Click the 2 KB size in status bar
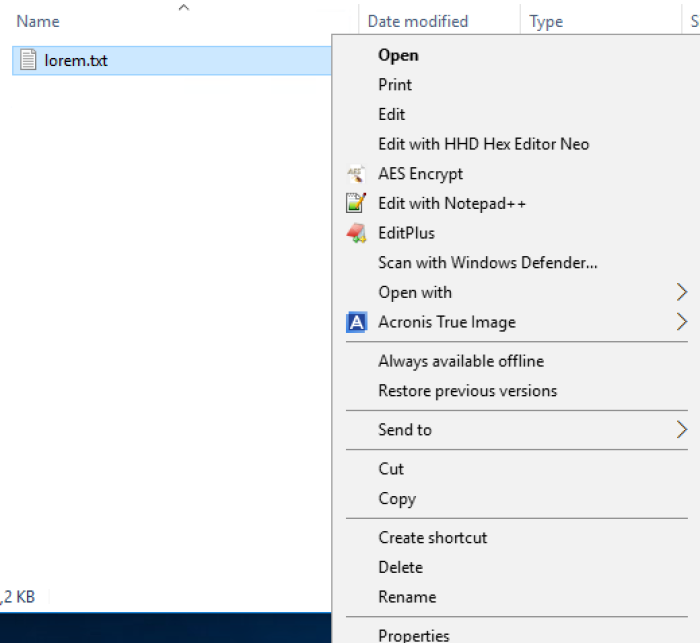Screen dimensions: 700x643 [18, 597]
